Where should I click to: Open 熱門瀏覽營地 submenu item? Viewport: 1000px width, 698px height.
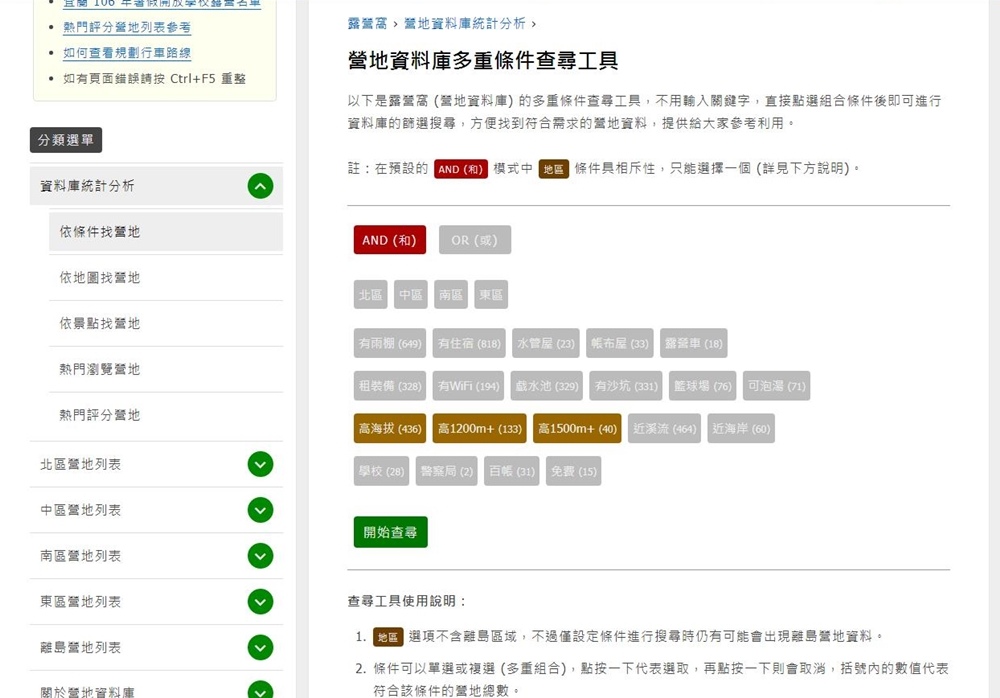[x=166, y=369]
